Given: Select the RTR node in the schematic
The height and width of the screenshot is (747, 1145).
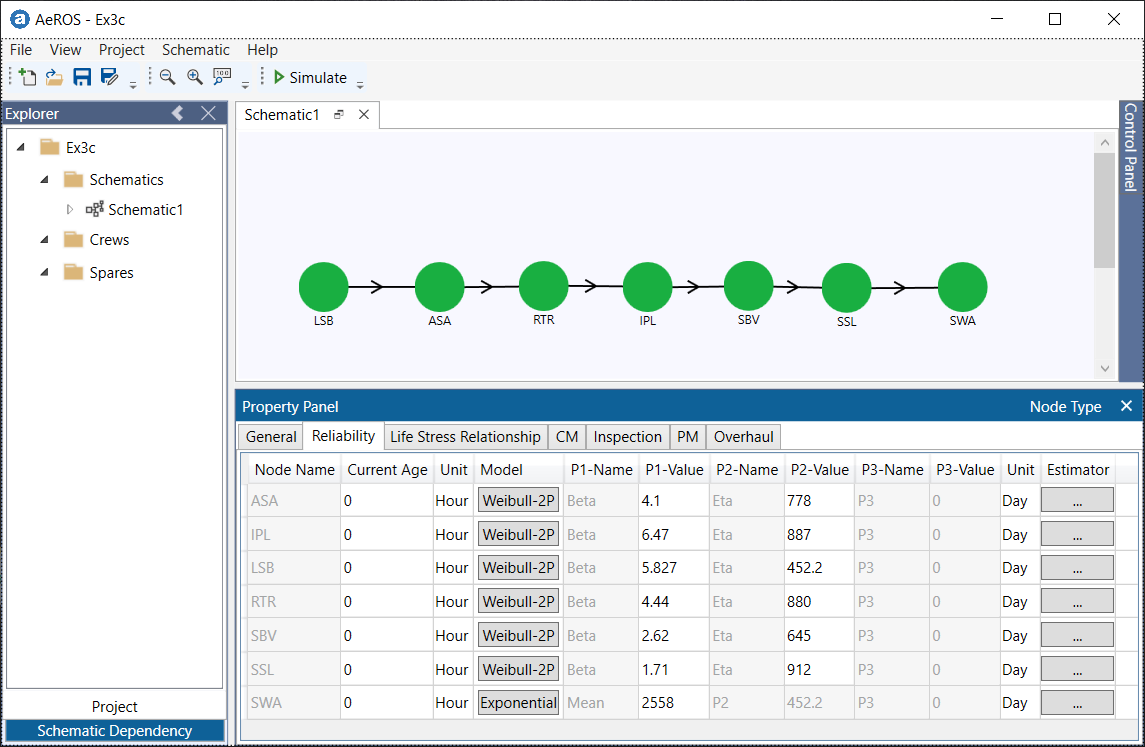Looking at the screenshot, I should (543, 286).
